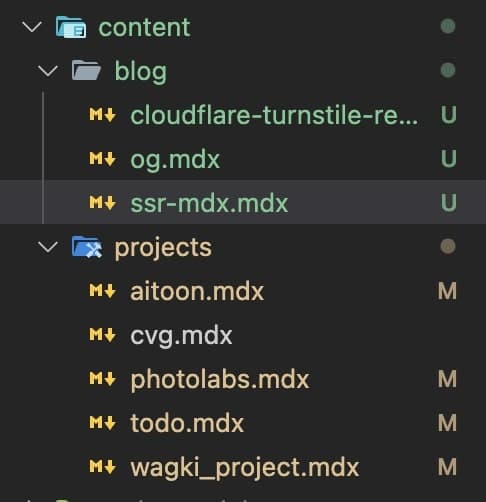The image size is (486, 502).
Task: Click the modified M badge on aitoon.mdx
Action: (x=447, y=291)
